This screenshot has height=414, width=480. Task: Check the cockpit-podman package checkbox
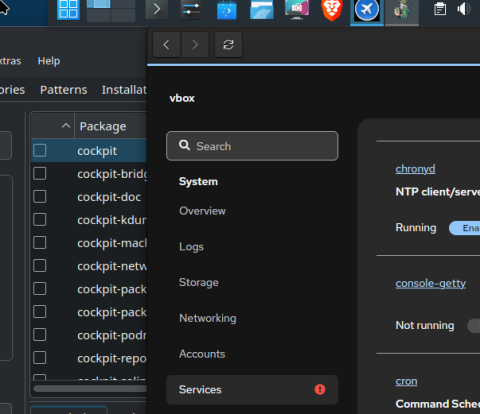[x=40, y=335]
